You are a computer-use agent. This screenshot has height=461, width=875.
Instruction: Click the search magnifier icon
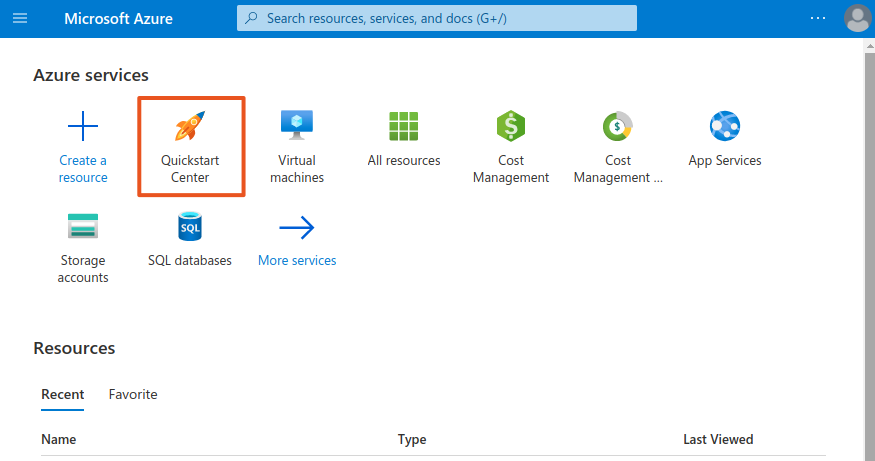(252, 18)
